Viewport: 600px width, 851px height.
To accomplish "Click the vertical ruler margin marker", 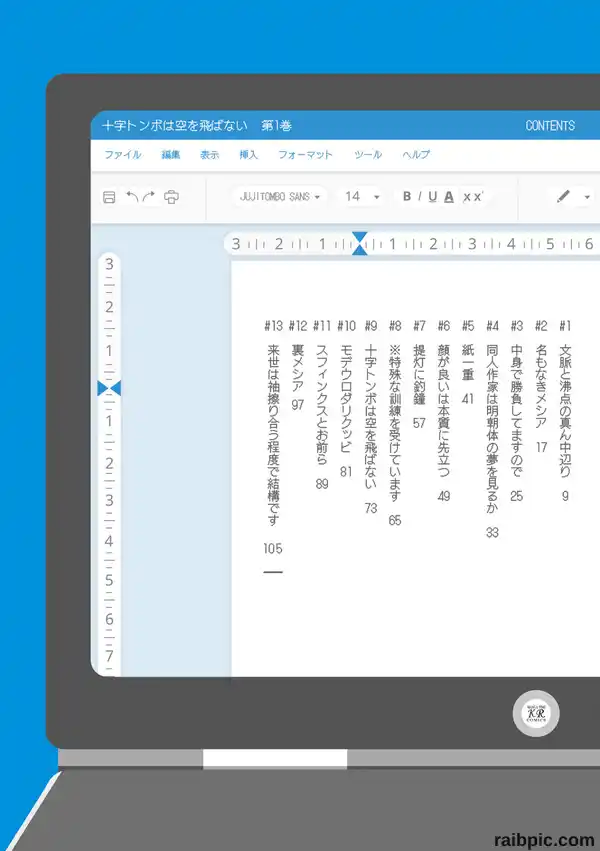I will tap(109, 388).
